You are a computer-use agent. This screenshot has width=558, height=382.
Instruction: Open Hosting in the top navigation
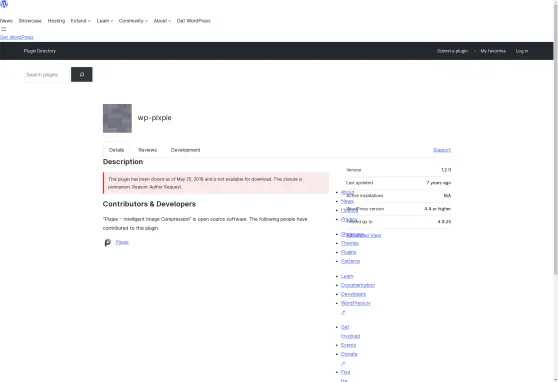[56, 21]
